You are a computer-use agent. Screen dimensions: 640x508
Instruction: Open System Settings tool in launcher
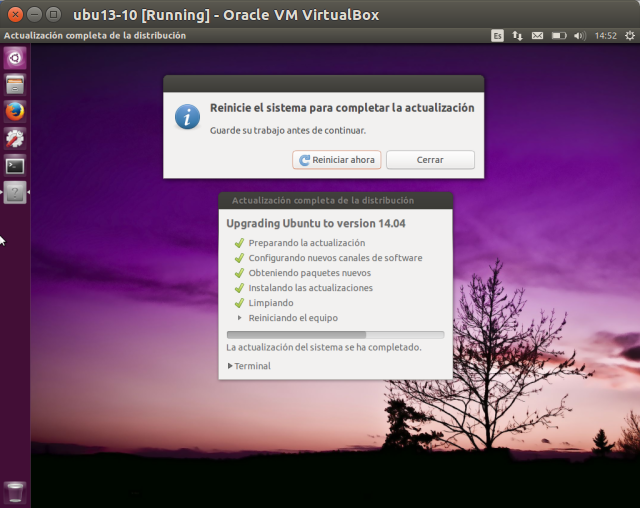point(15,139)
